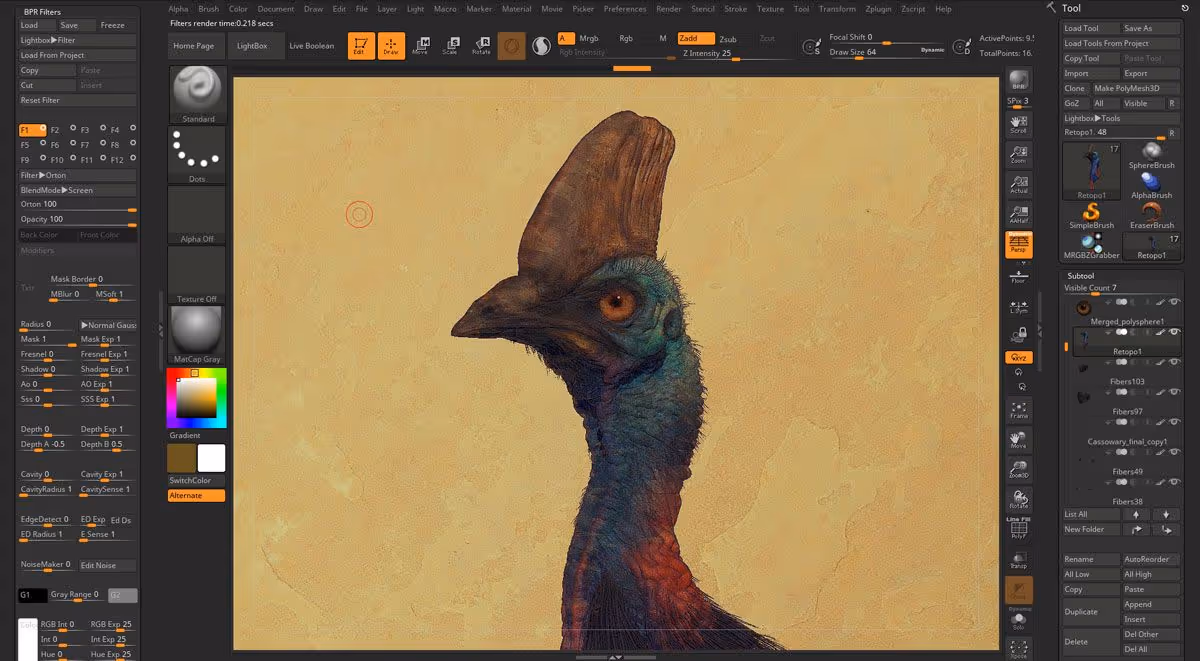Collapse the Subtool palette section
Viewport: 1200px width, 661px height.
[1080, 275]
